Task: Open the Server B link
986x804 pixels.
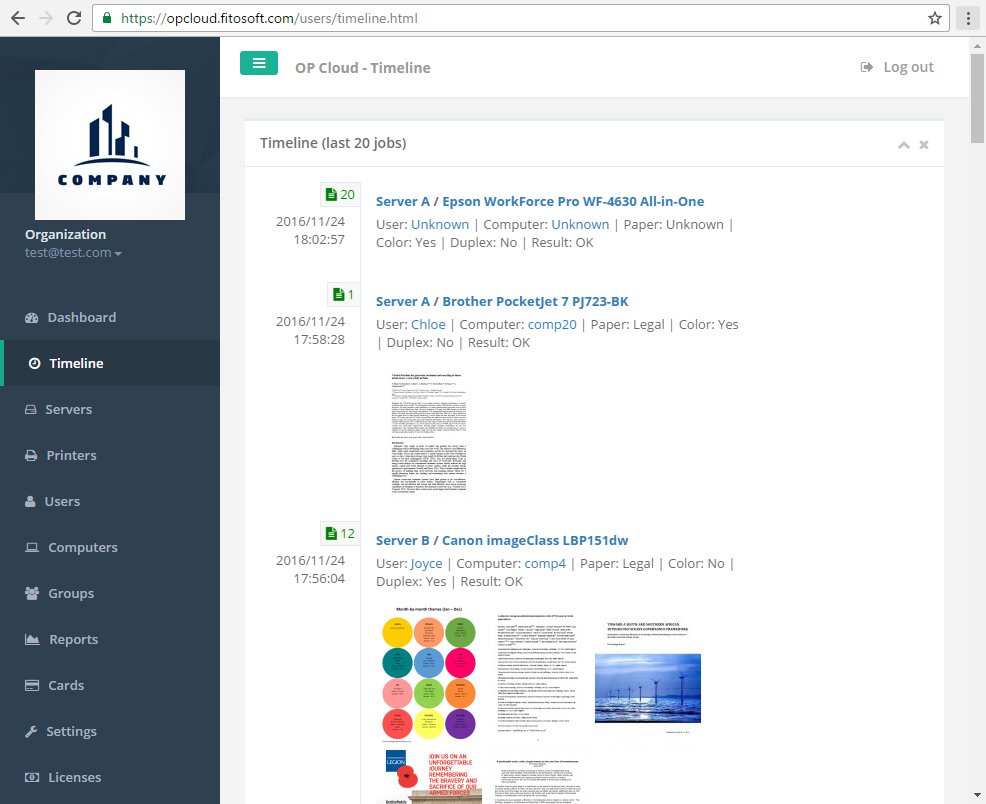Action: coord(402,541)
